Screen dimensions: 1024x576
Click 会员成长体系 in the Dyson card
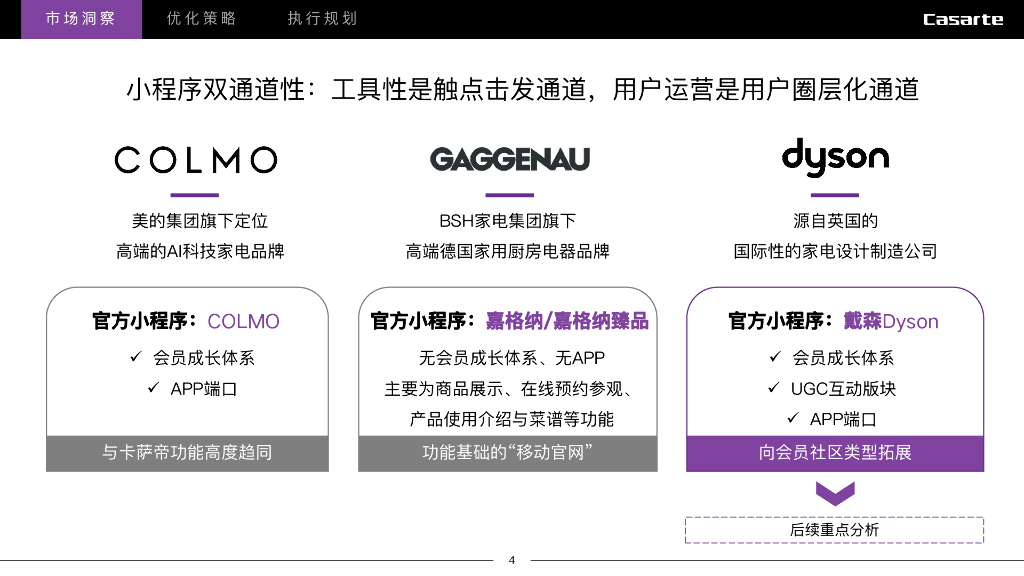point(842,358)
